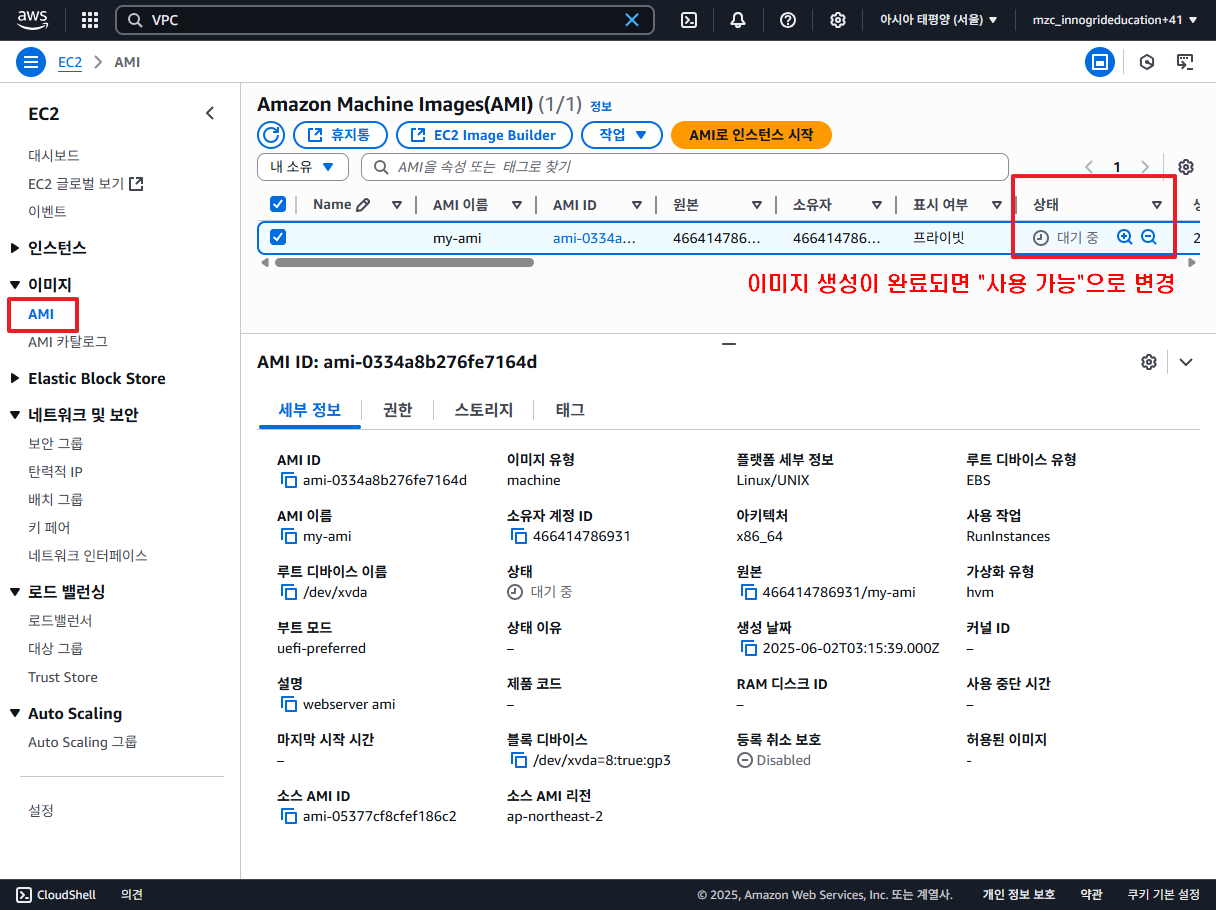Copy the AMI name my-ami
The width and height of the screenshot is (1216, 910).
click(289, 536)
